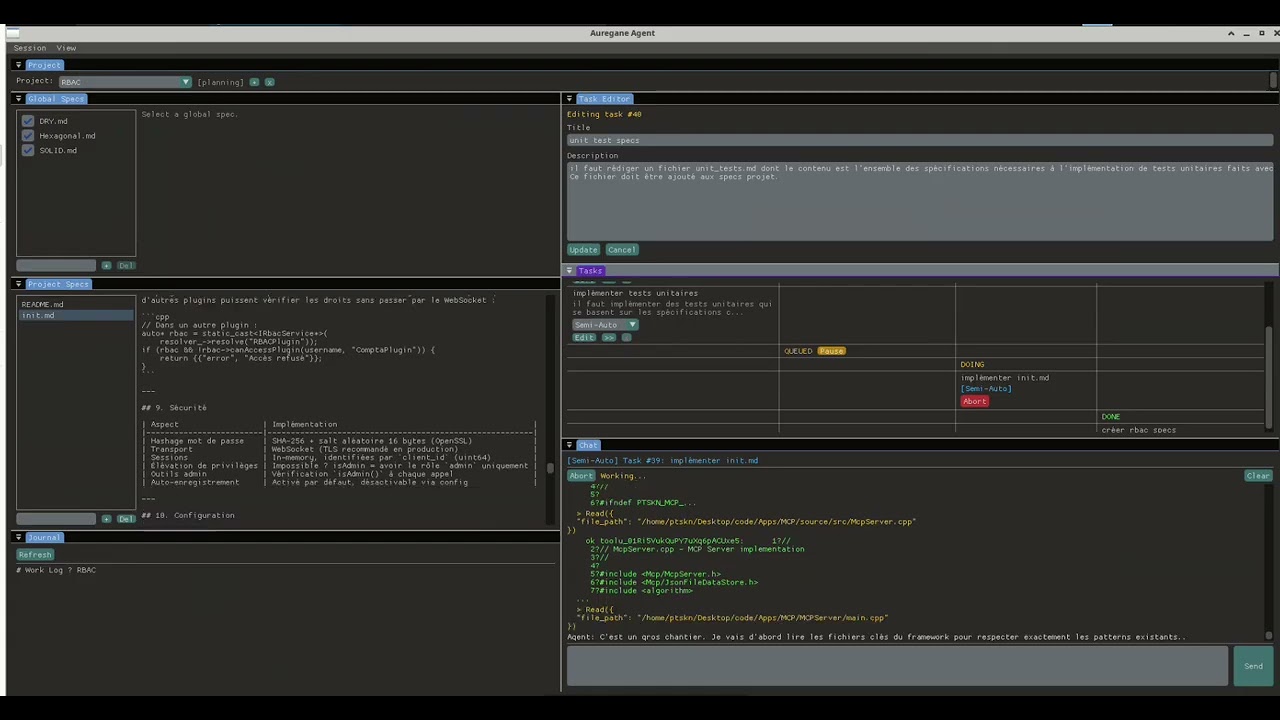Advance task with the >> button
Screen dimensions: 1280x720
click(608, 338)
